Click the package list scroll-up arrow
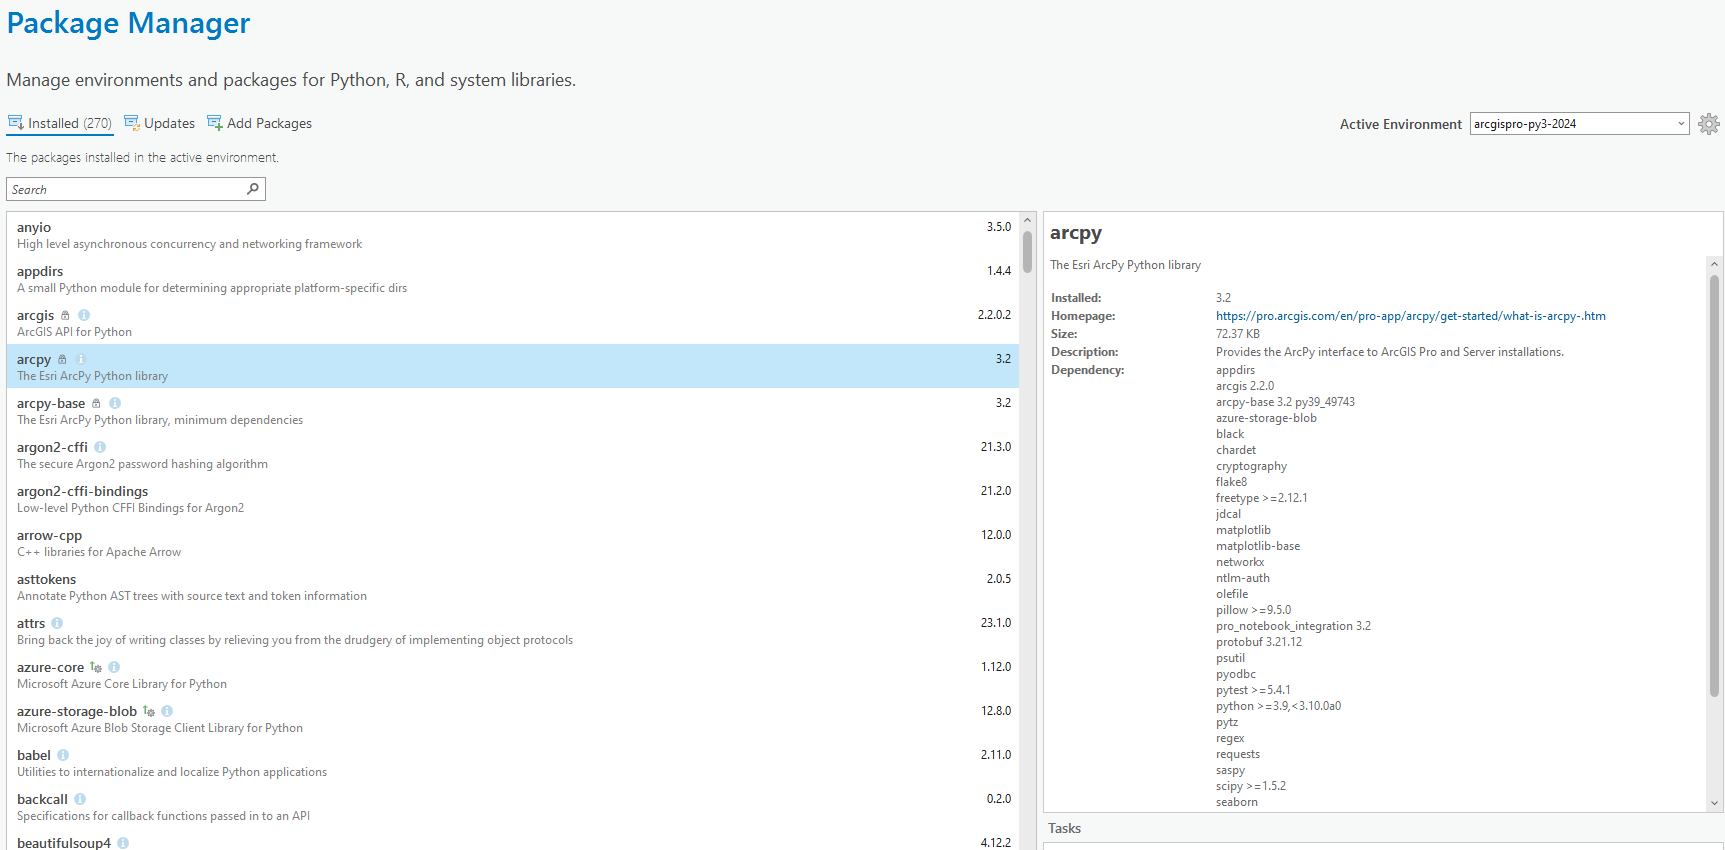 pyautogui.click(x=1027, y=221)
